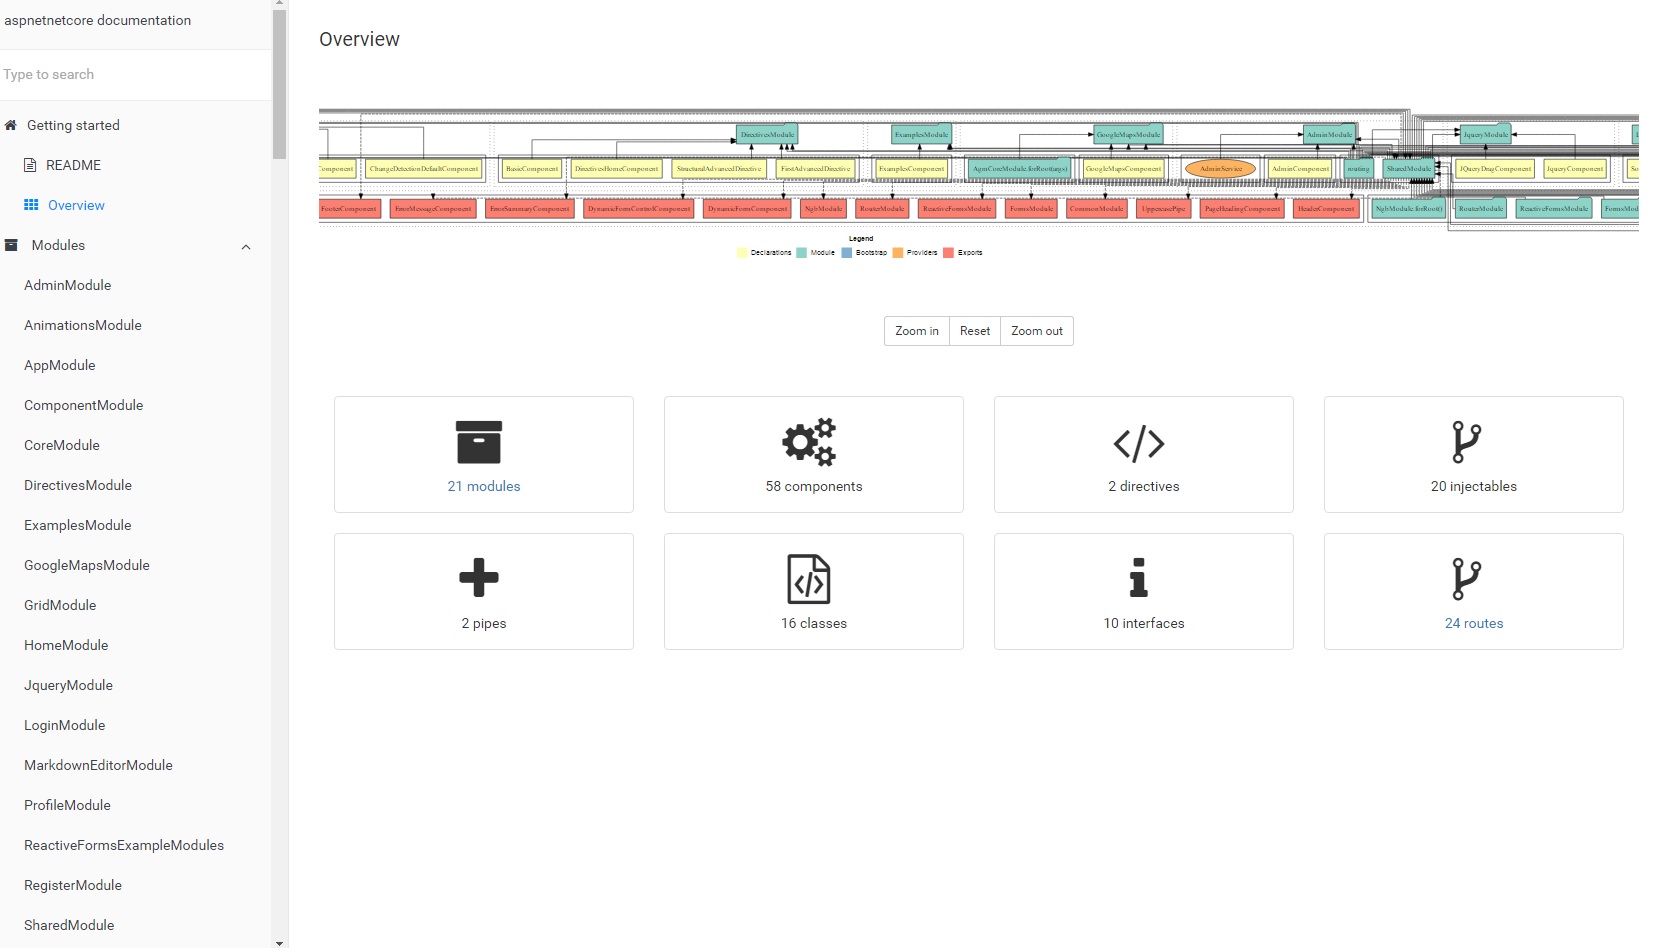Open CoreModule in the sidebar
This screenshot has width=1666, height=948.
pos(62,445)
